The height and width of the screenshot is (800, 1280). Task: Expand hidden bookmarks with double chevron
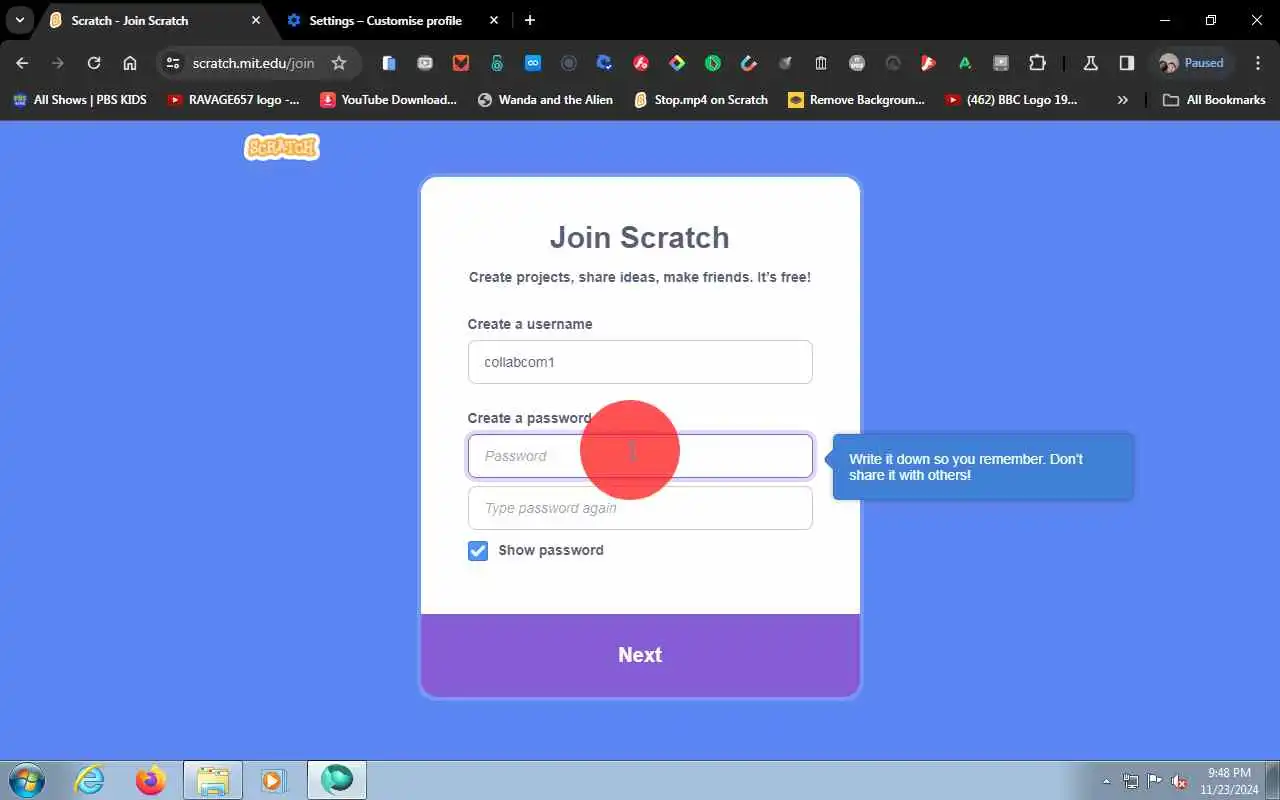[1123, 100]
